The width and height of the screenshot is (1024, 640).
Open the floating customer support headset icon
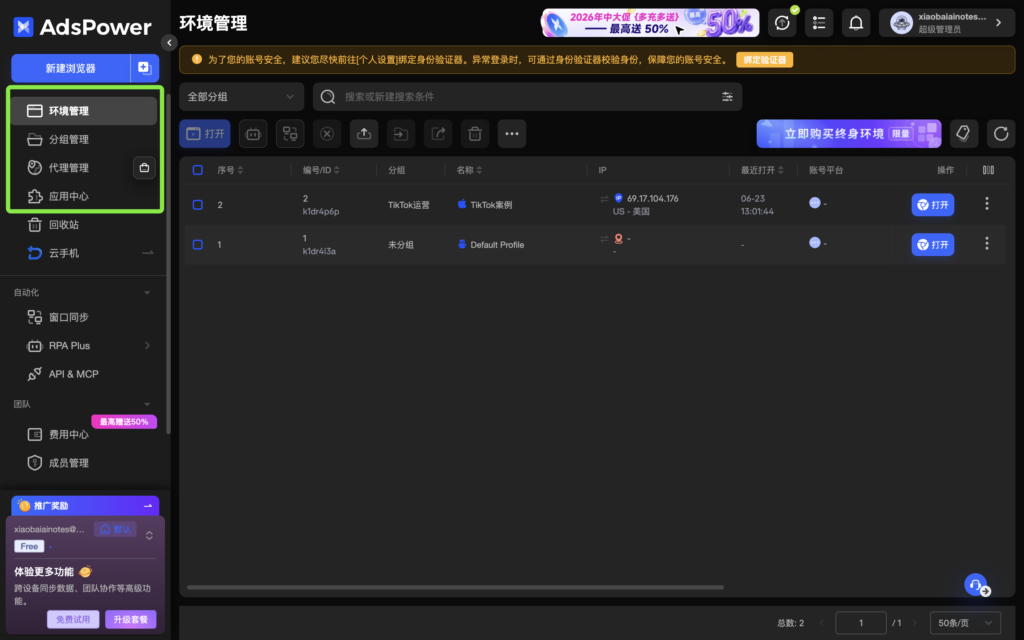click(x=976, y=584)
